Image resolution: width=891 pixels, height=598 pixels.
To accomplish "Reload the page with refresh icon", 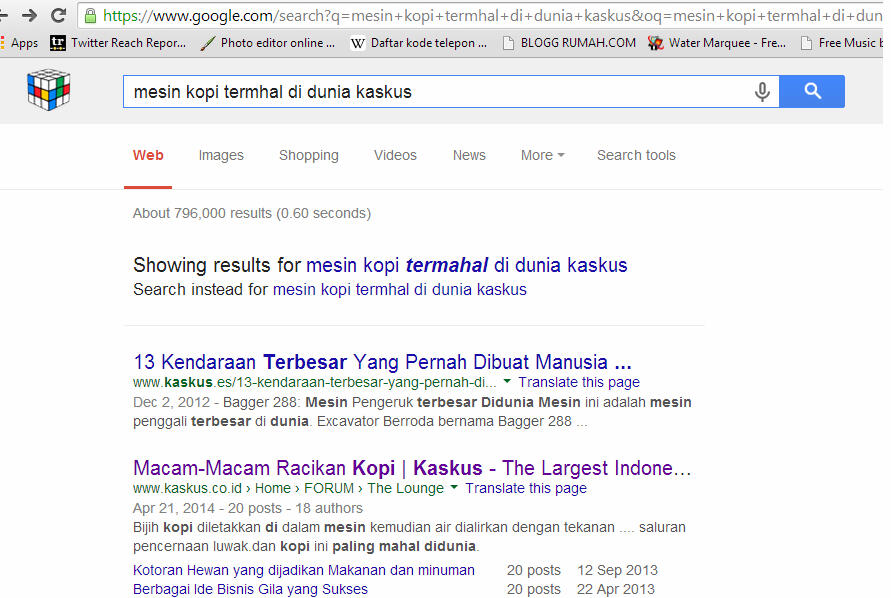I will [x=58, y=15].
